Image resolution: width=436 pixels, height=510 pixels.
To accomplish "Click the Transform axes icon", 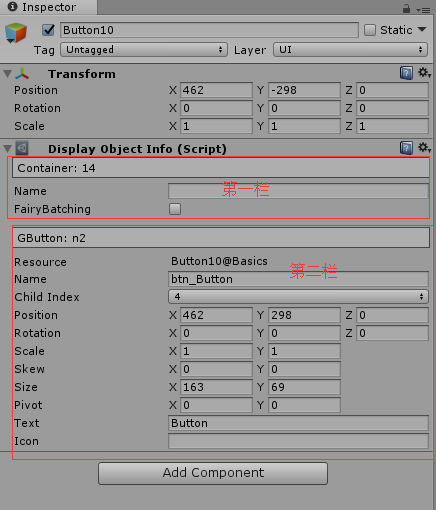I will pyautogui.click(x=22, y=74).
